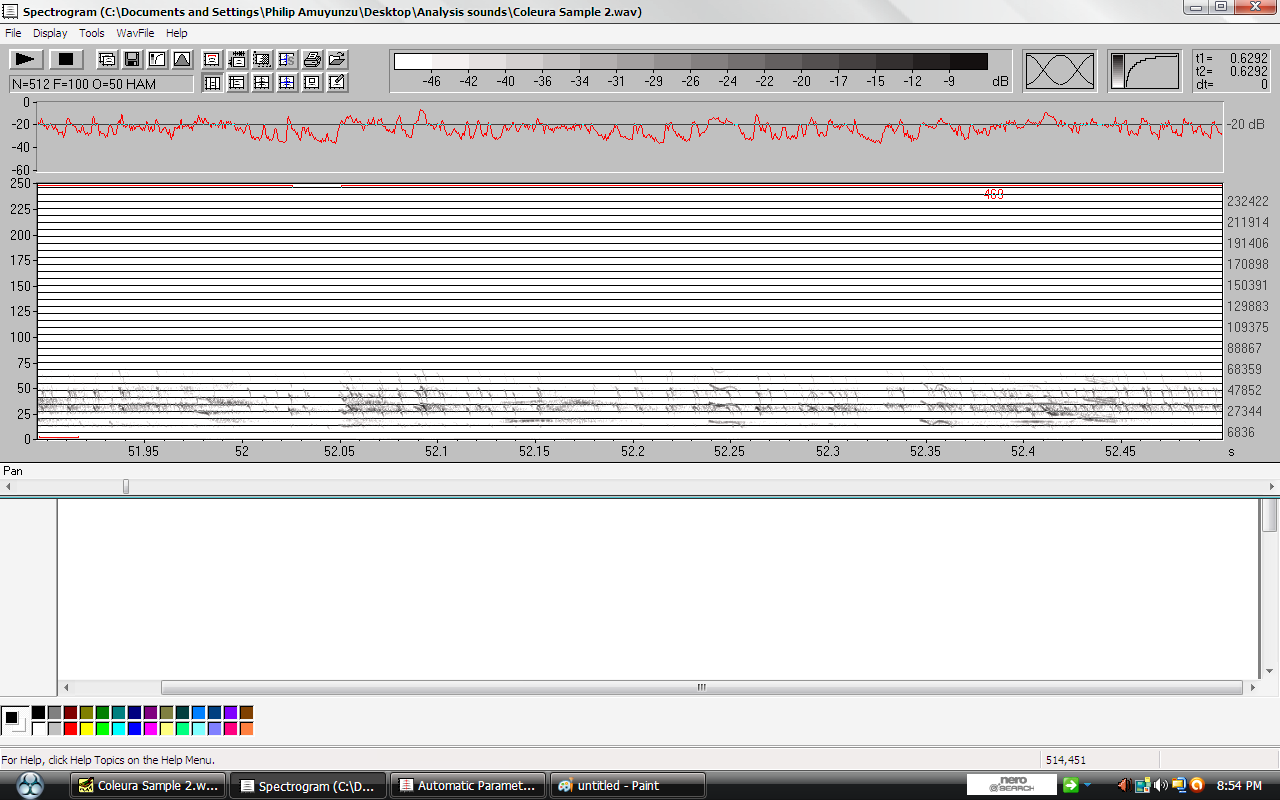Click the bell-curve window function icon
This screenshot has height=800, width=1280.
pyautogui.click(x=182, y=59)
